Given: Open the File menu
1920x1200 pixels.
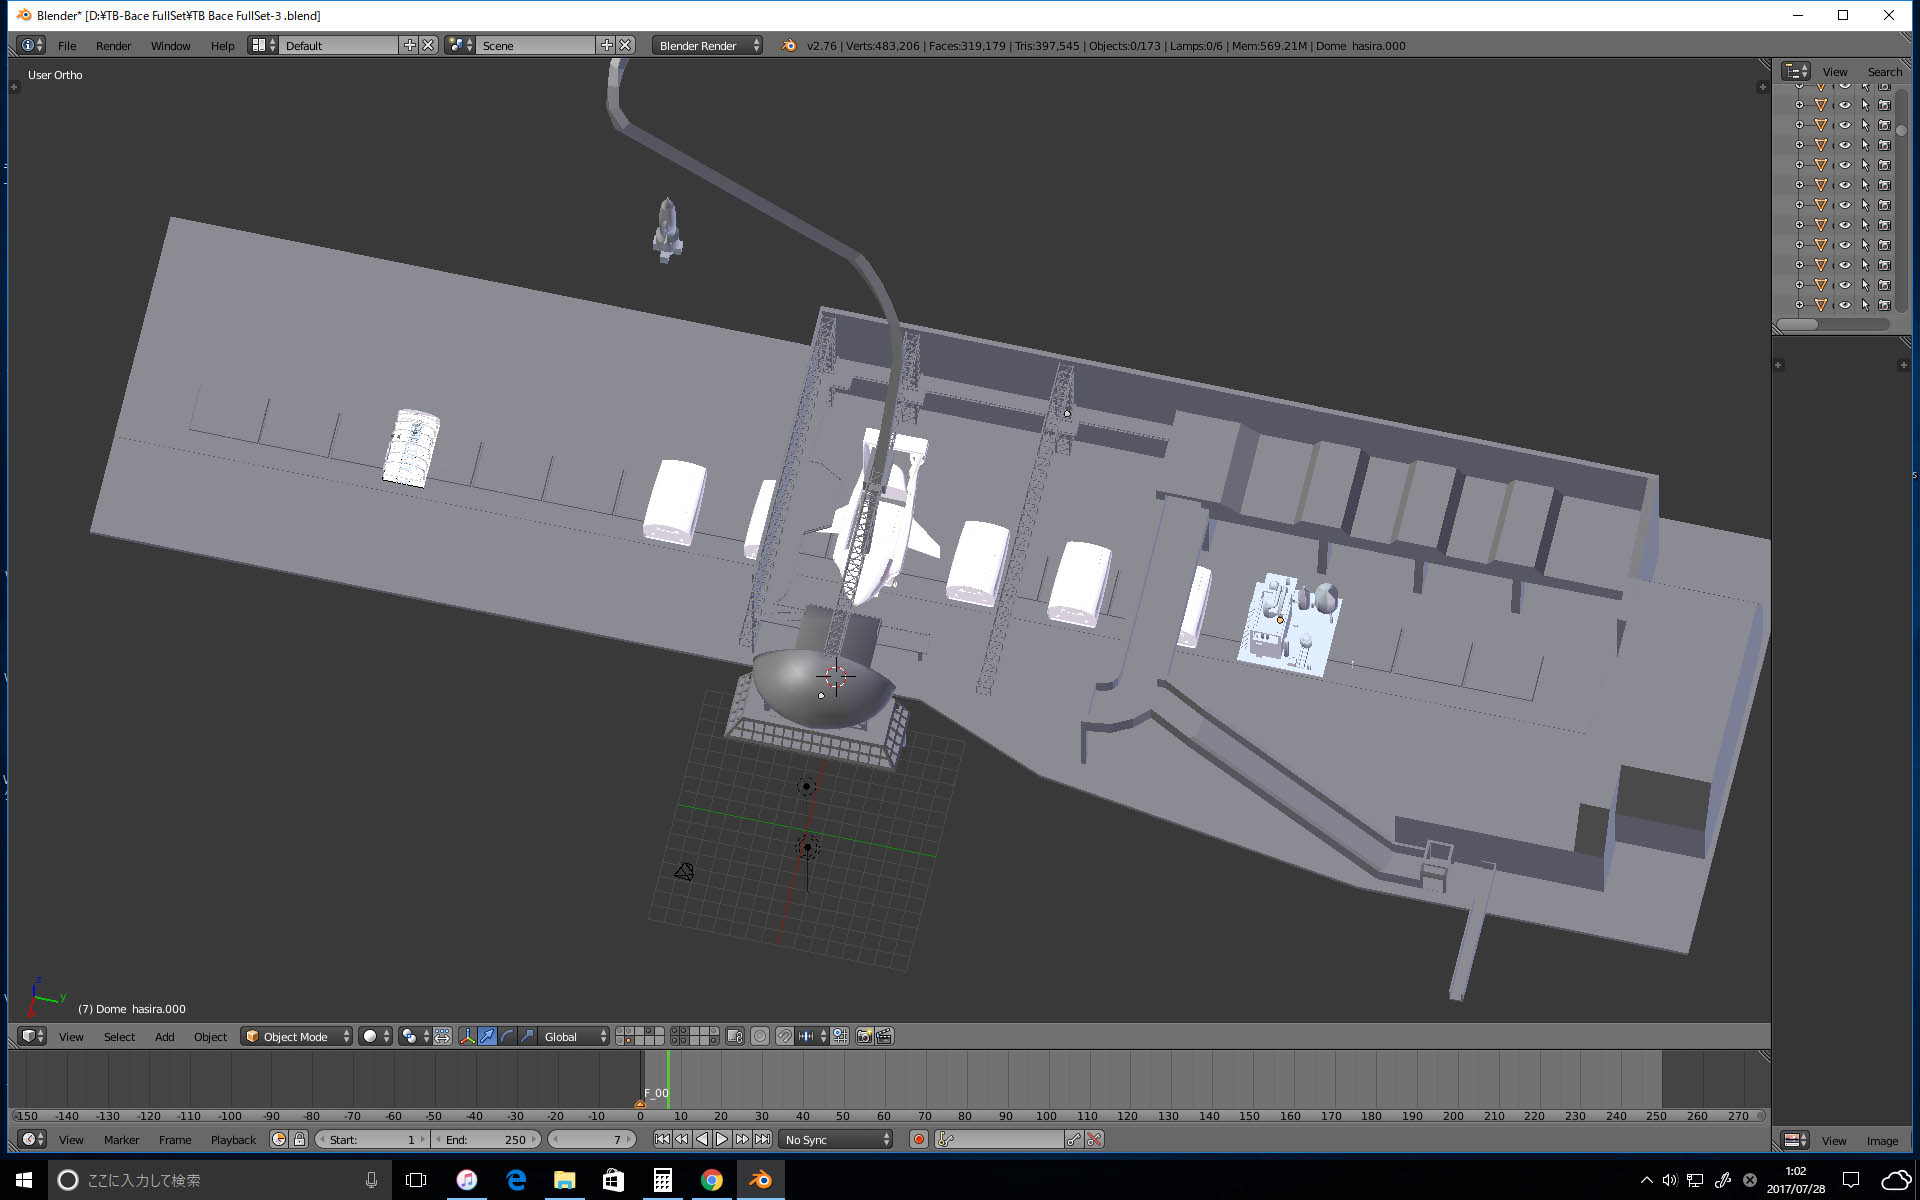Looking at the screenshot, I should pyautogui.click(x=67, y=45).
